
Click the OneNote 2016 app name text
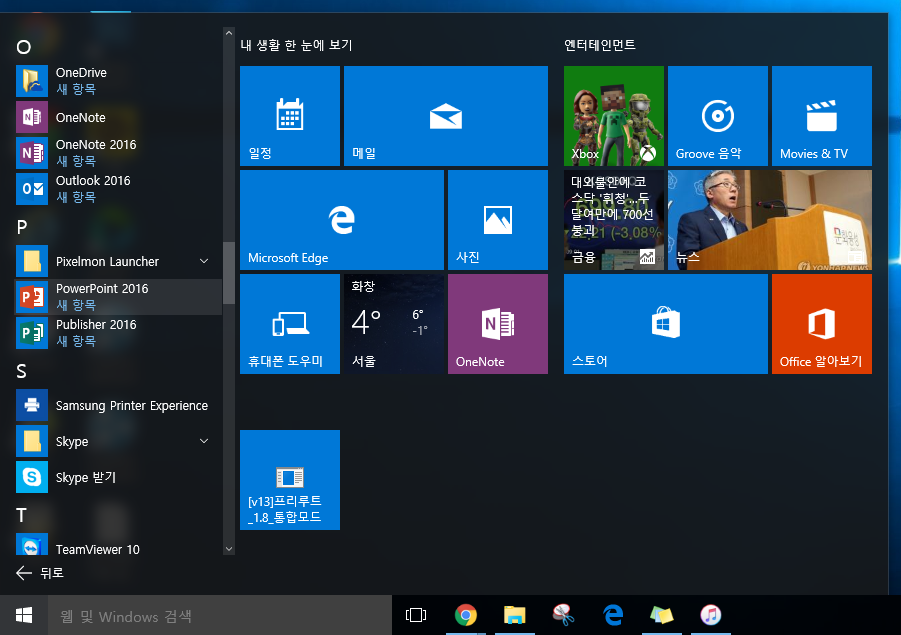point(96,145)
